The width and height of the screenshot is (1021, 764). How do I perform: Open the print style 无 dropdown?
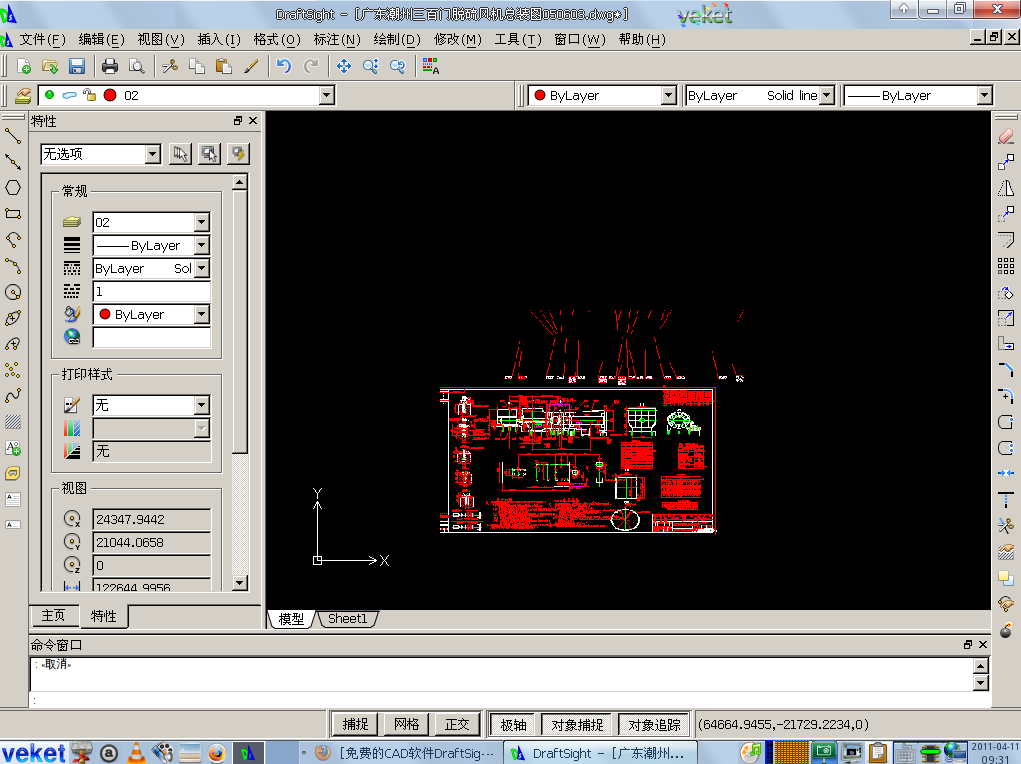pos(202,405)
